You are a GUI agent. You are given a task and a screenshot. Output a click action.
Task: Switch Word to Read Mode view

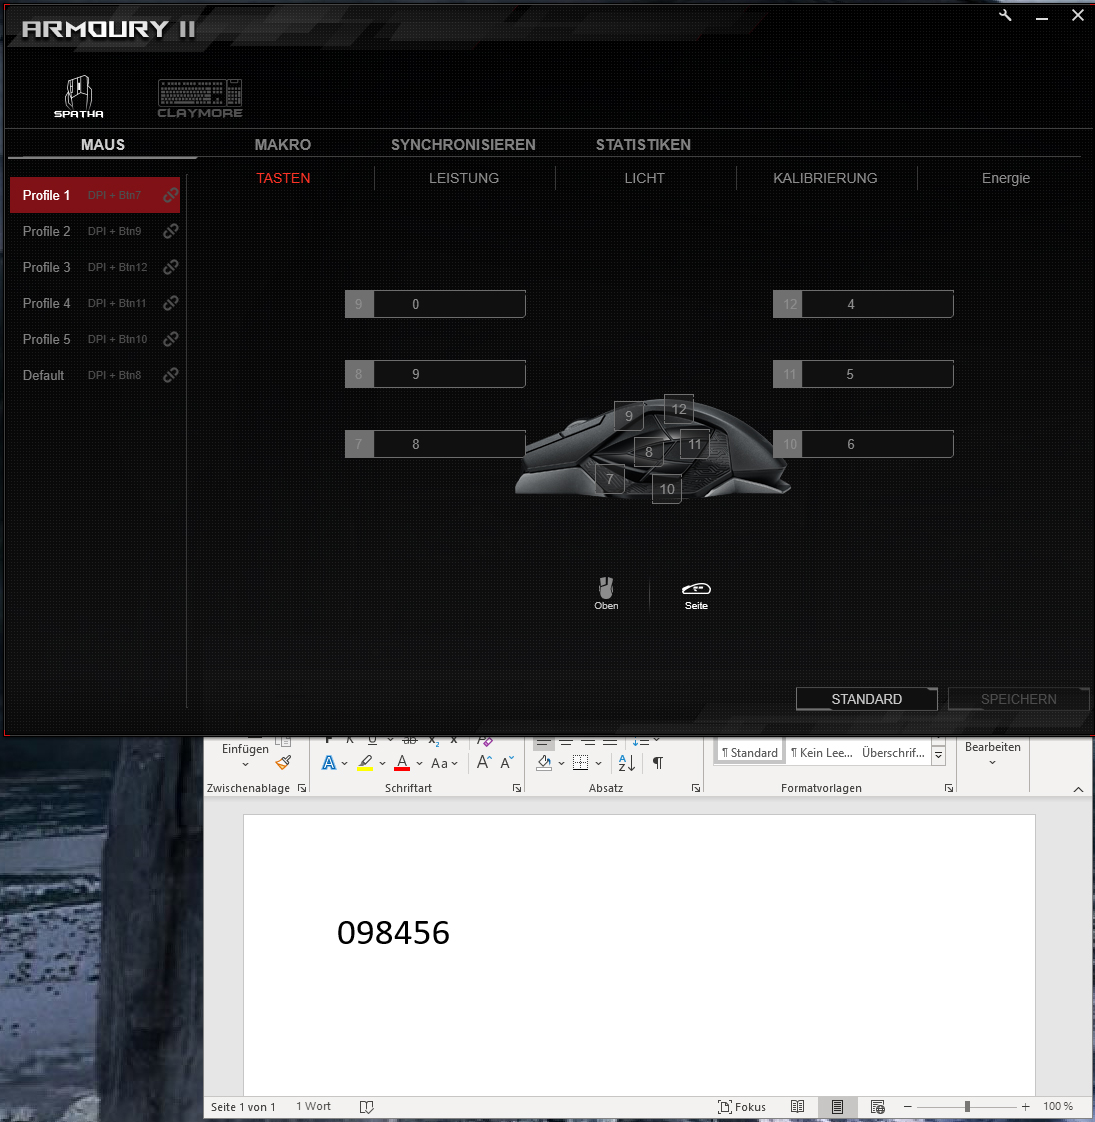click(797, 1107)
